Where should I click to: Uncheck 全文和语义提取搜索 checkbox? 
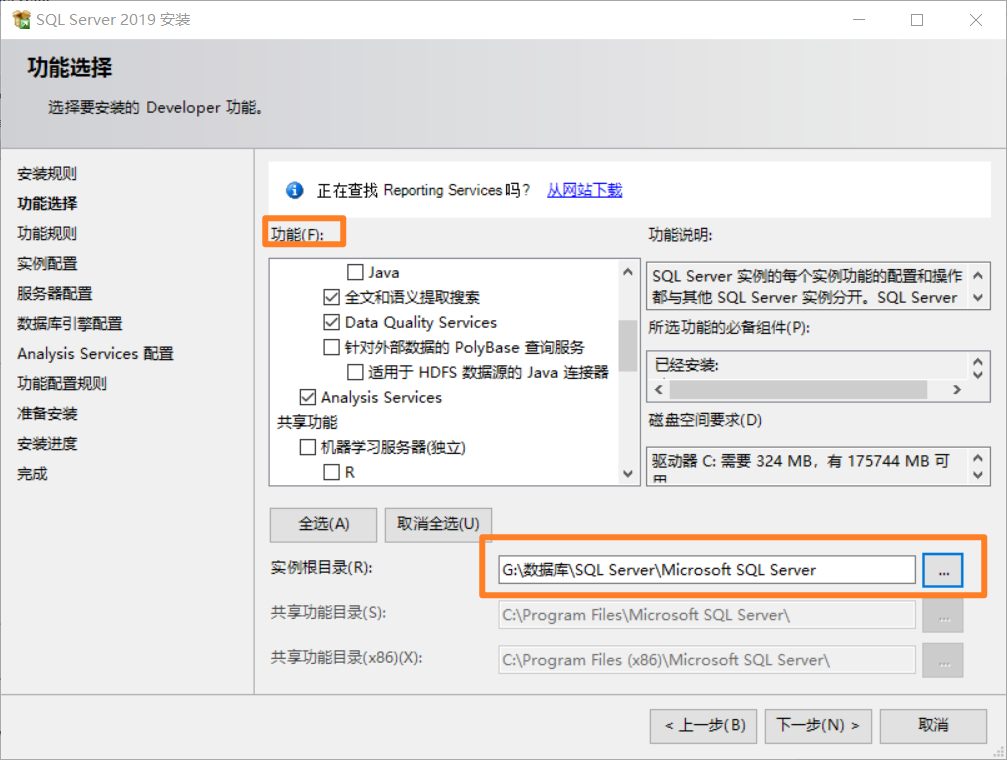click(331, 297)
